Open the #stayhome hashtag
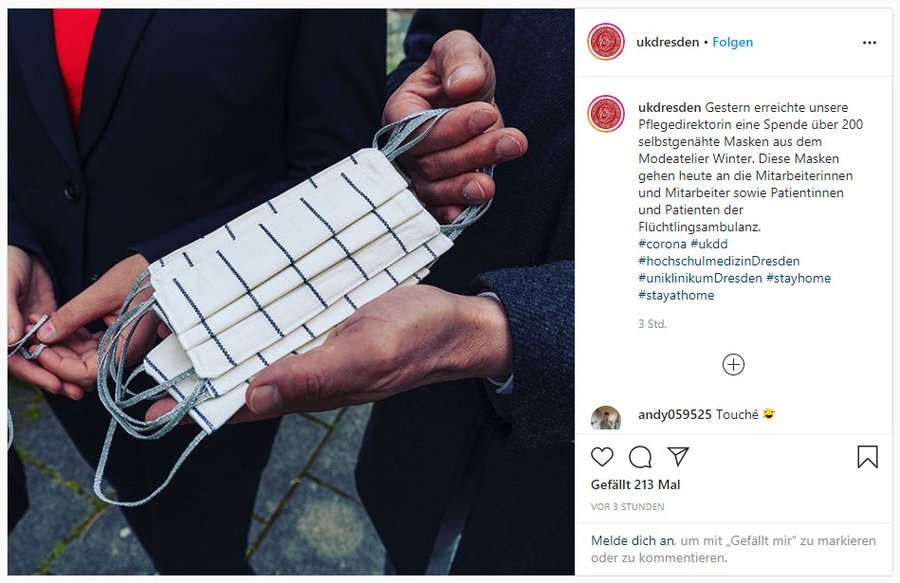 pos(798,278)
